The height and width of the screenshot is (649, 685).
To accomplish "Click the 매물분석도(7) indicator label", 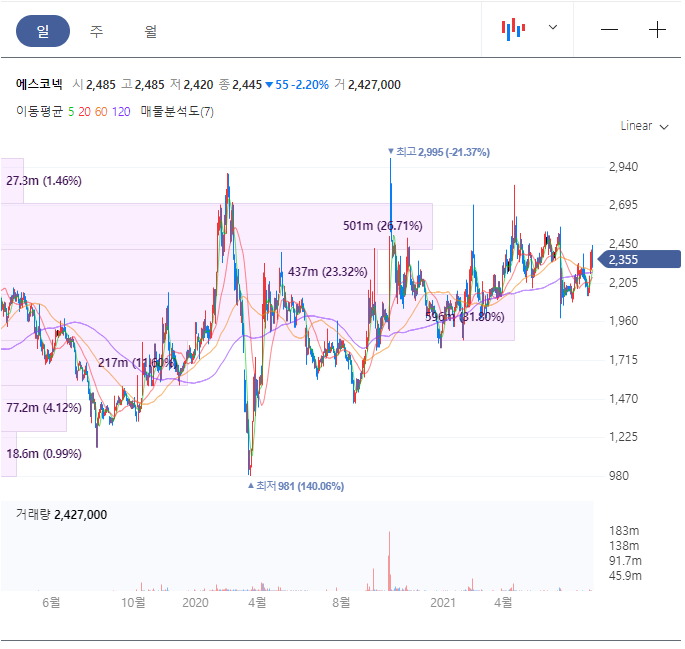I will click(x=177, y=111).
